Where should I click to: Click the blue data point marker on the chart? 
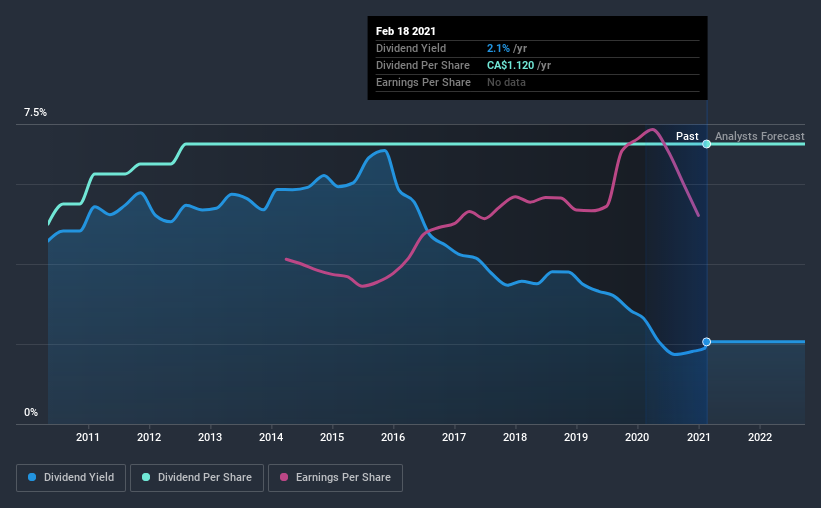coord(707,342)
